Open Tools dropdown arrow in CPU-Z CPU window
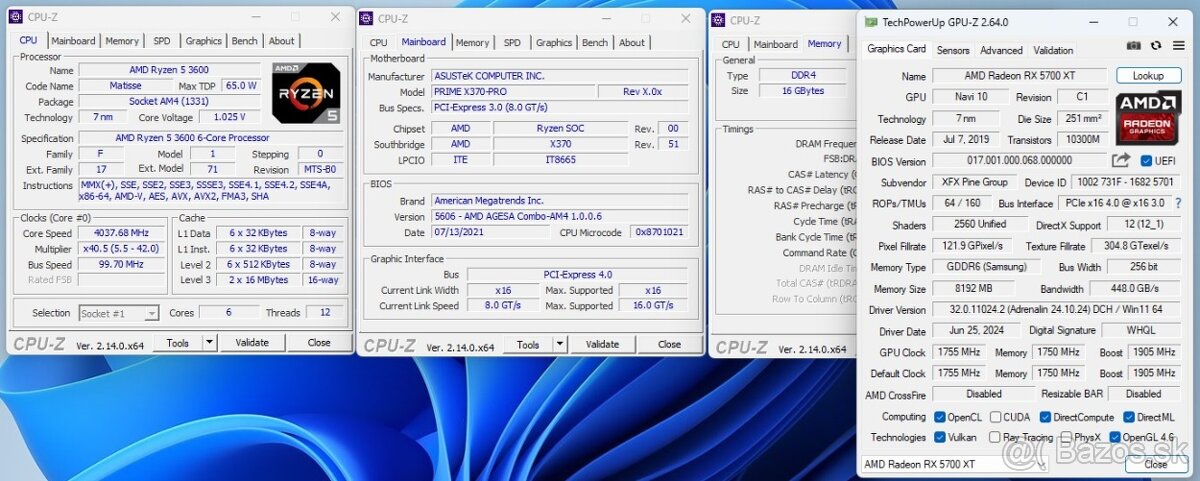The width and height of the screenshot is (1200, 481). [x=210, y=342]
